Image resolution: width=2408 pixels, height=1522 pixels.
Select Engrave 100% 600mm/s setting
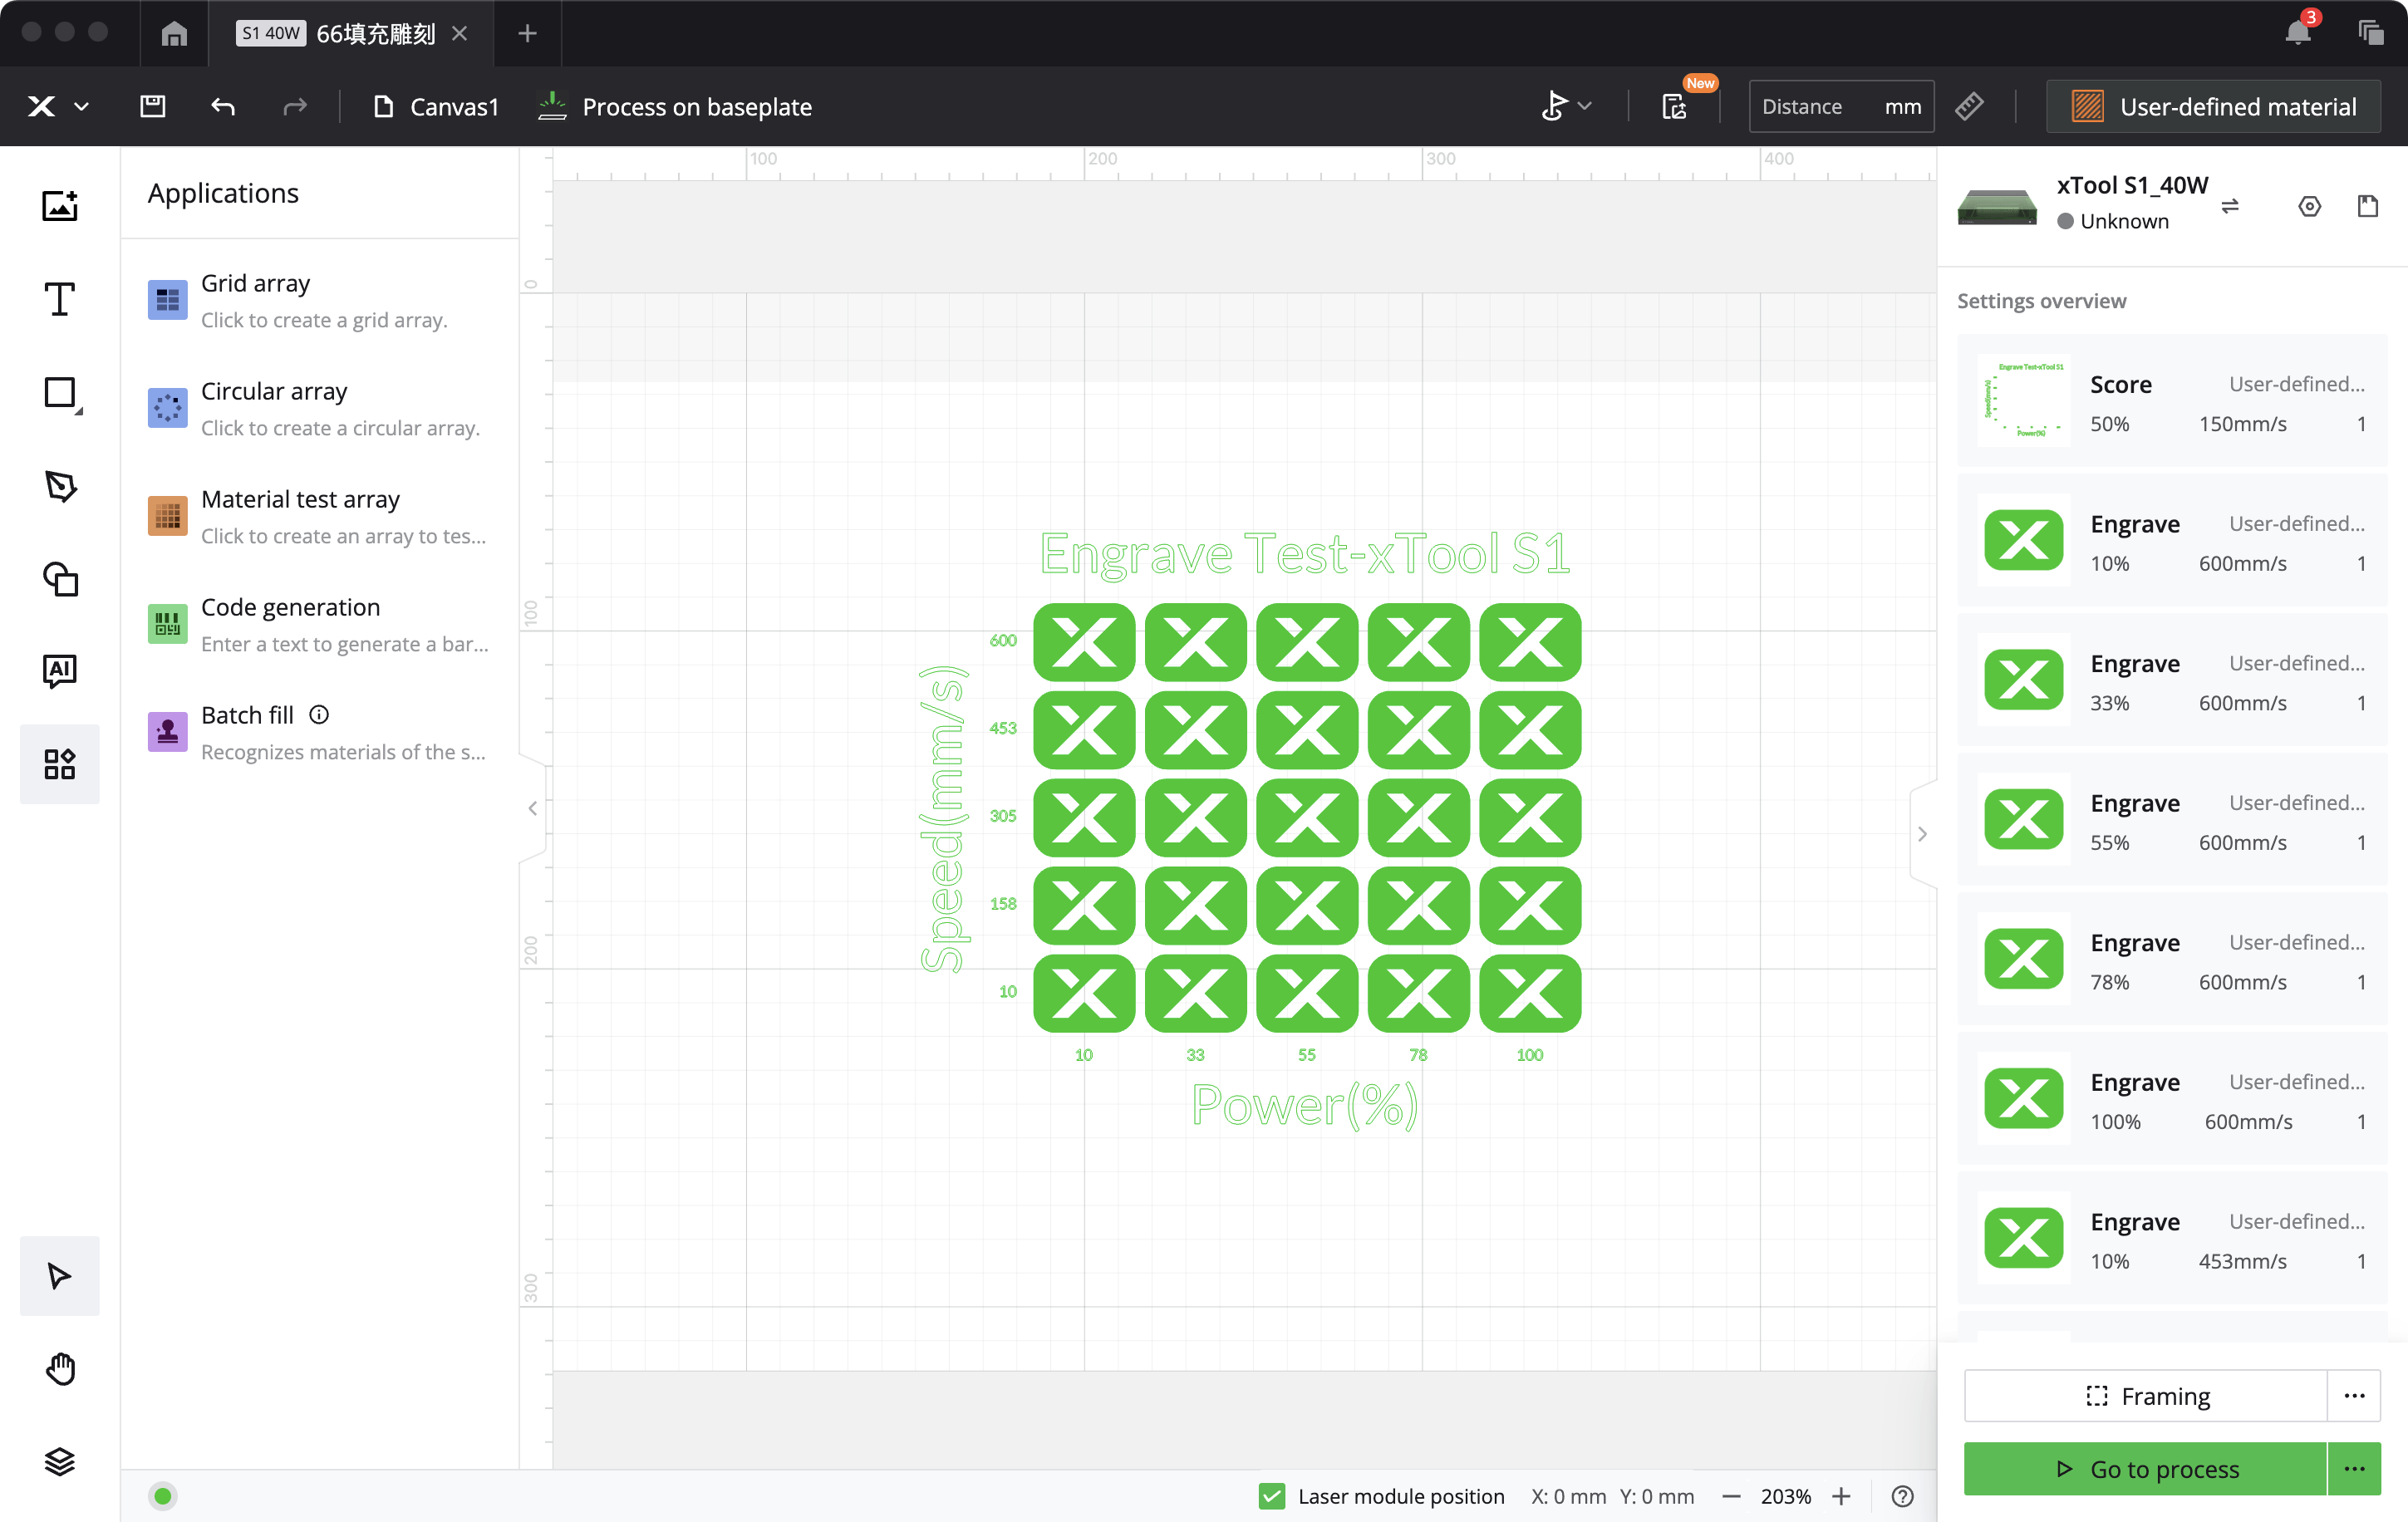coord(2172,1100)
